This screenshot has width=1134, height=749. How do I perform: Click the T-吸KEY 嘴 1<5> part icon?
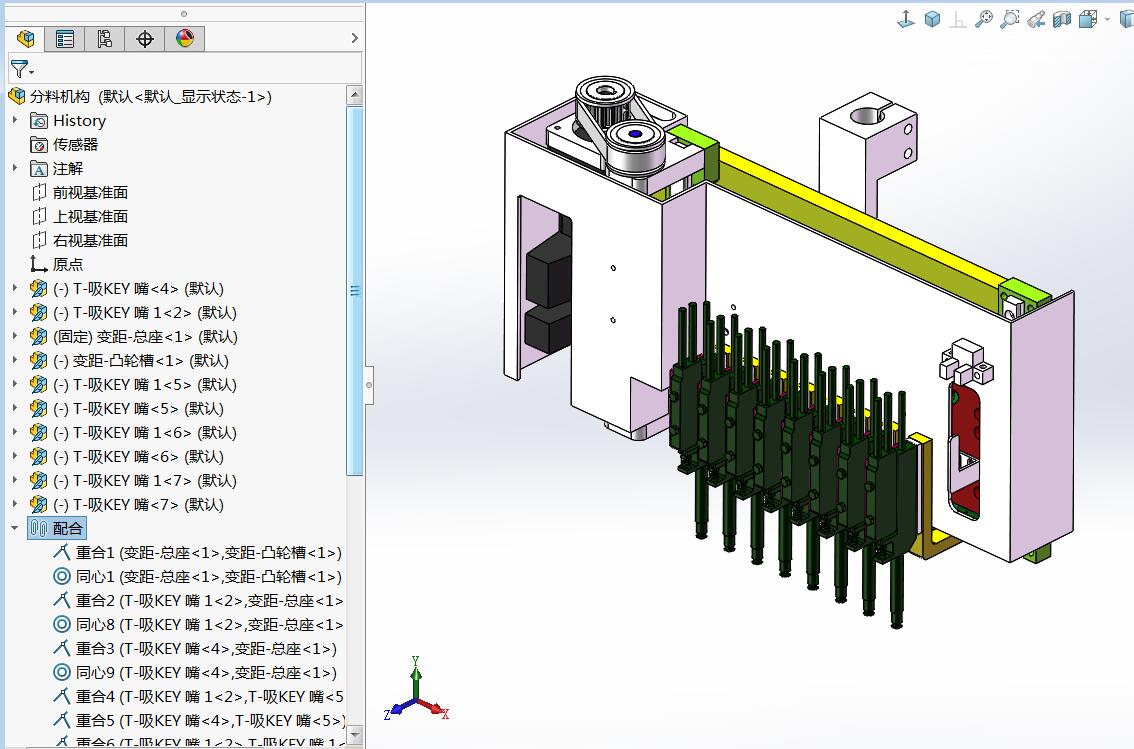39,384
